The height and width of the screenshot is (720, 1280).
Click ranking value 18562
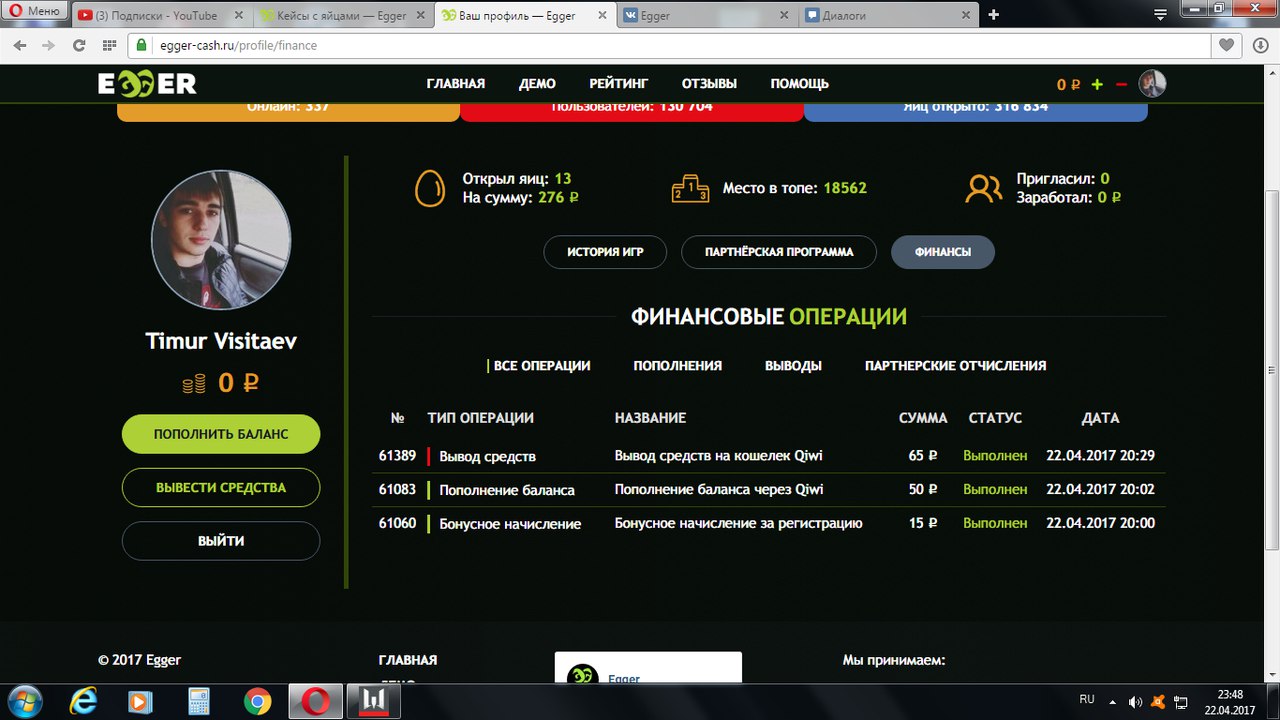[845, 188]
